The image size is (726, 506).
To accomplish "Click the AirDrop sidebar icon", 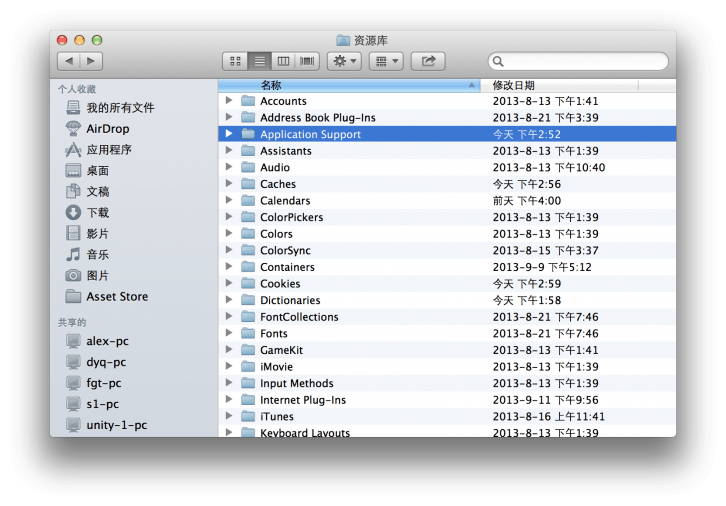I will tap(73, 129).
